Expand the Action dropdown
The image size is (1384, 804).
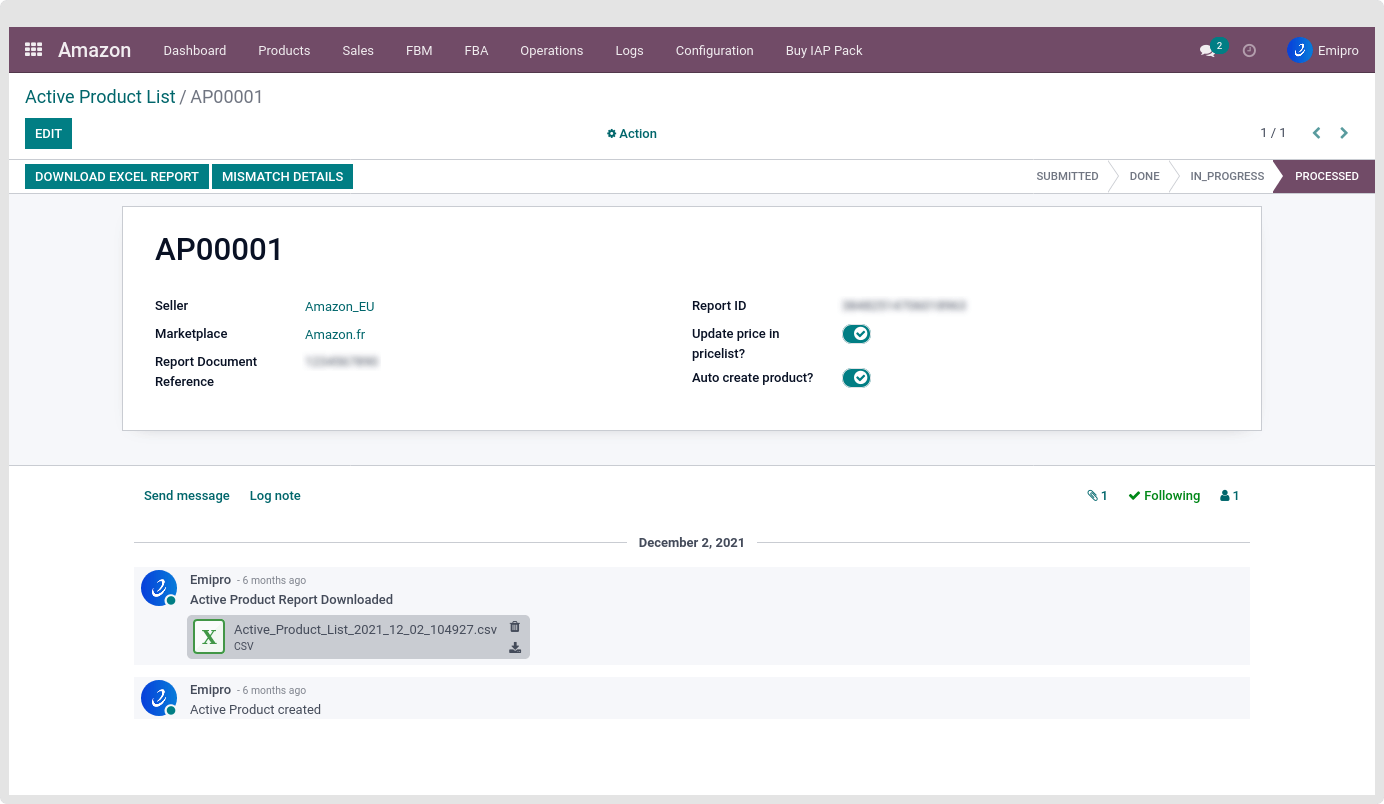[632, 134]
